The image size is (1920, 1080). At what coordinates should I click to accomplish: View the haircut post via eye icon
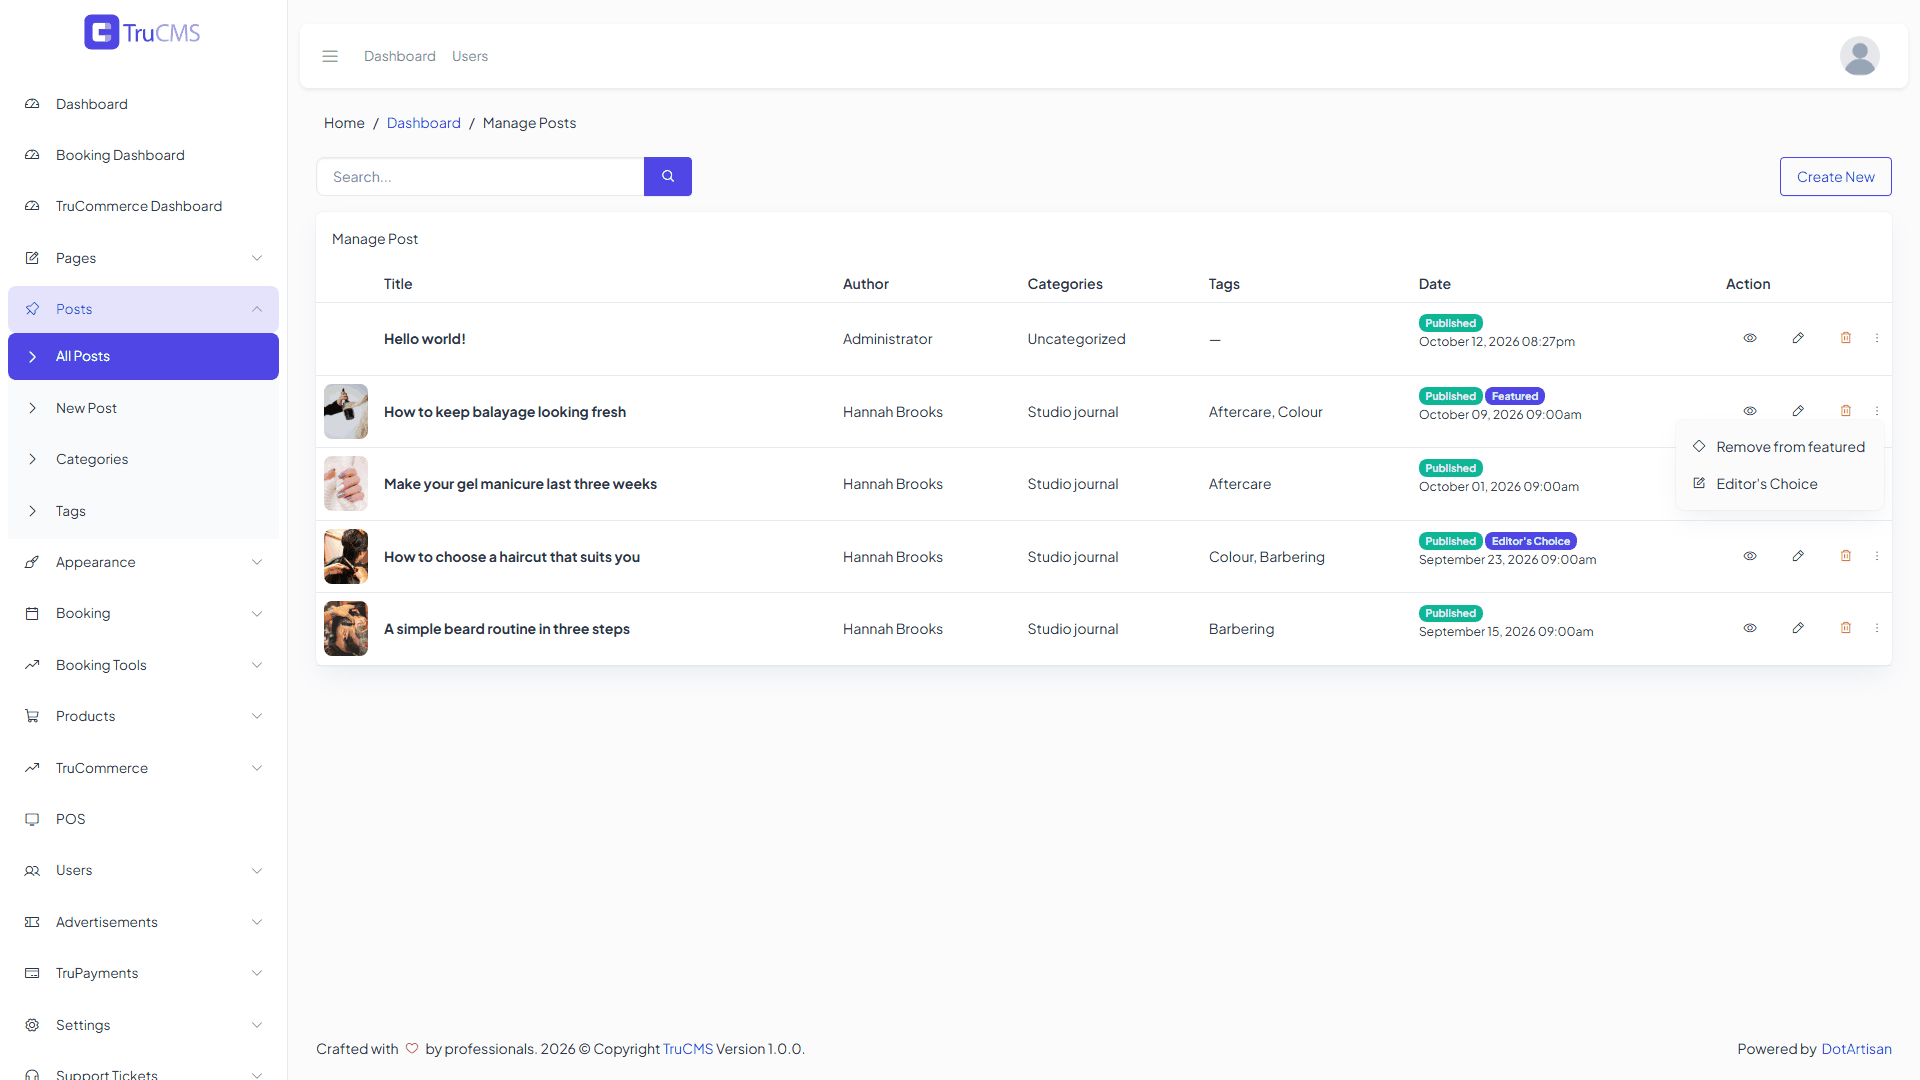click(1750, 556)
